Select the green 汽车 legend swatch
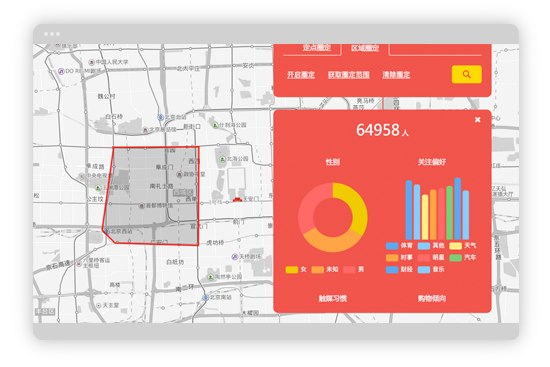550x367 pixels. click(455, 258)
